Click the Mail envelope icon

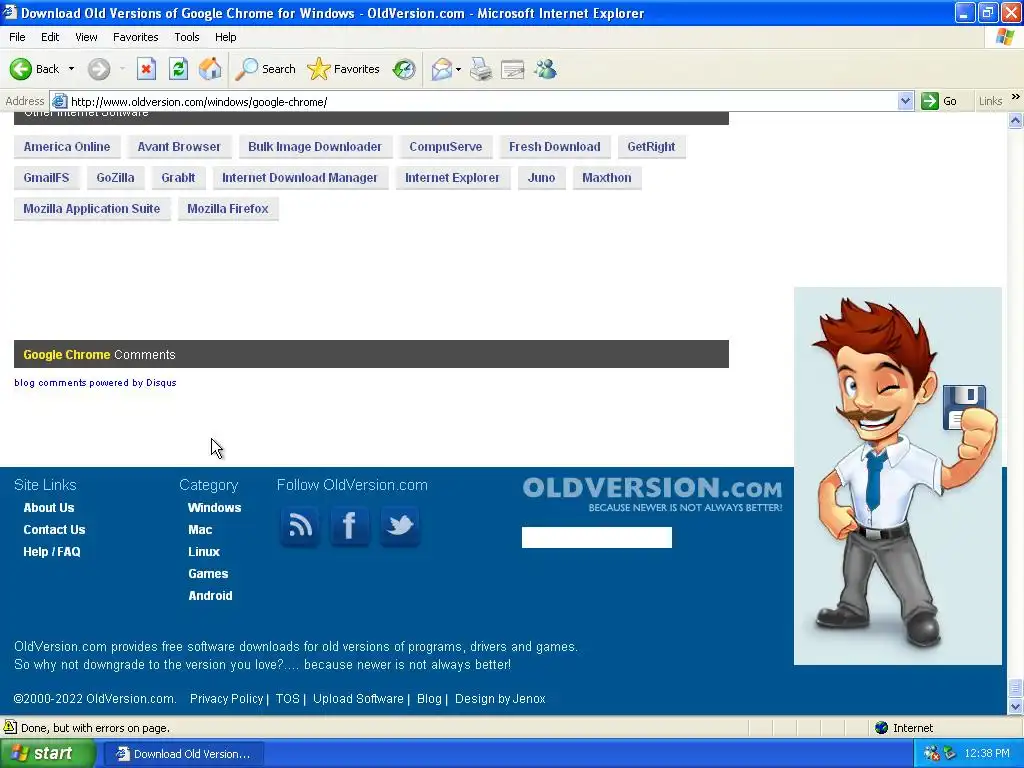(x=441, y=69)
